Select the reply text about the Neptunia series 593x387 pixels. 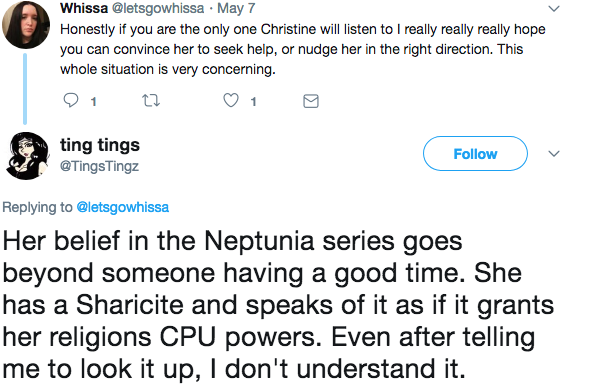click(278, 305)
